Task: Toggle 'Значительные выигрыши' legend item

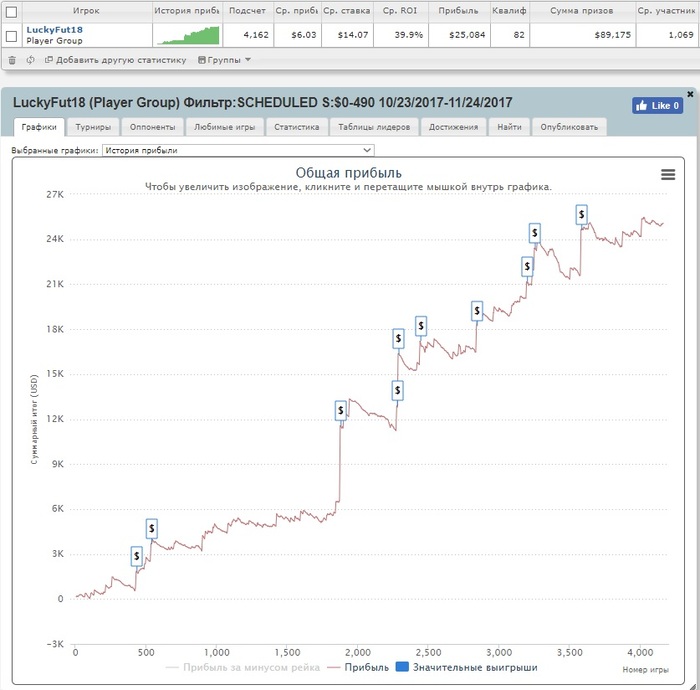Action: click(x=467, y=668)
